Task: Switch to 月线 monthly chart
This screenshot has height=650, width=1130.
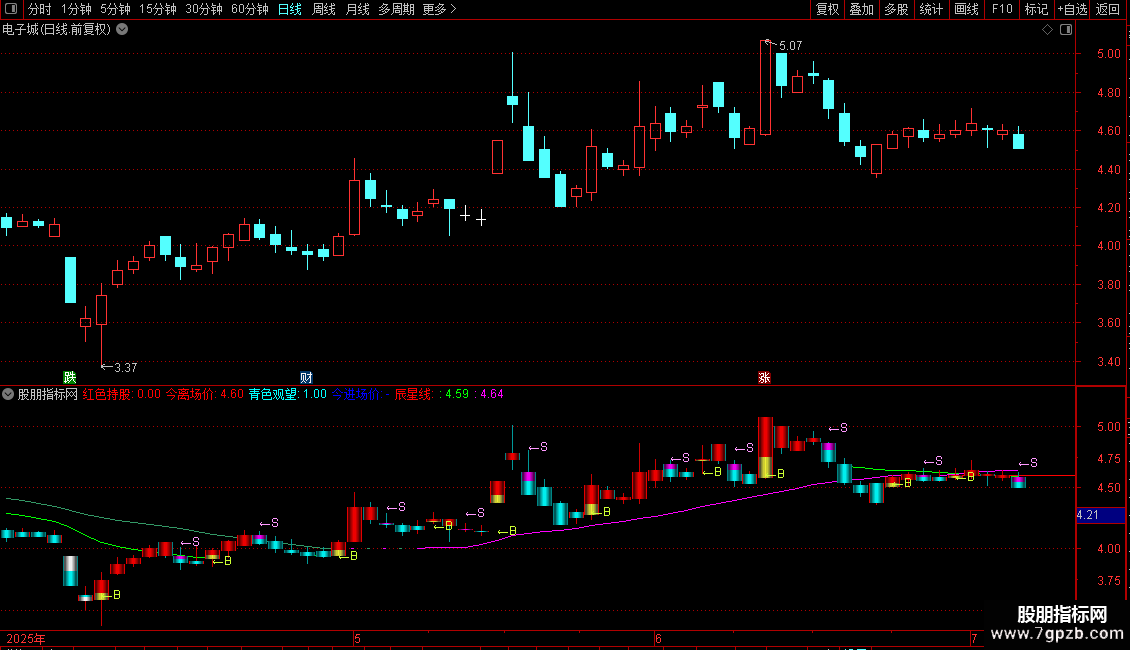Action: 357,9
